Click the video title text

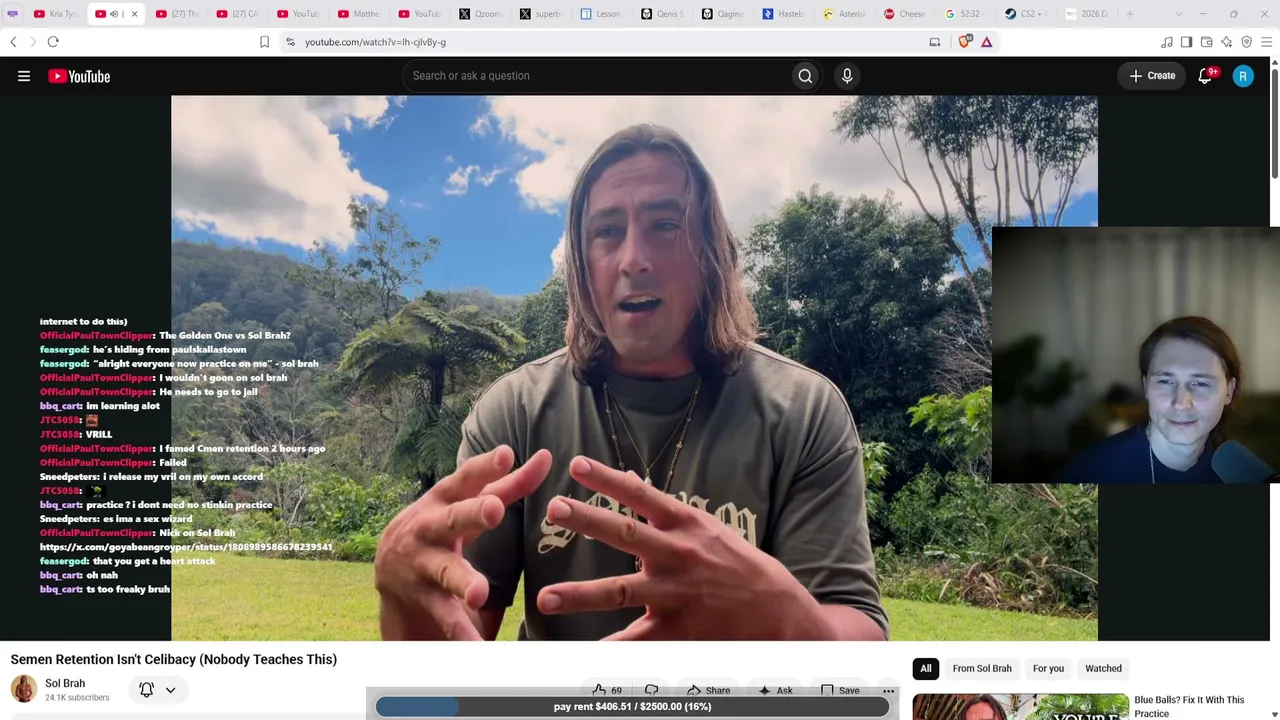pos(174,660)
